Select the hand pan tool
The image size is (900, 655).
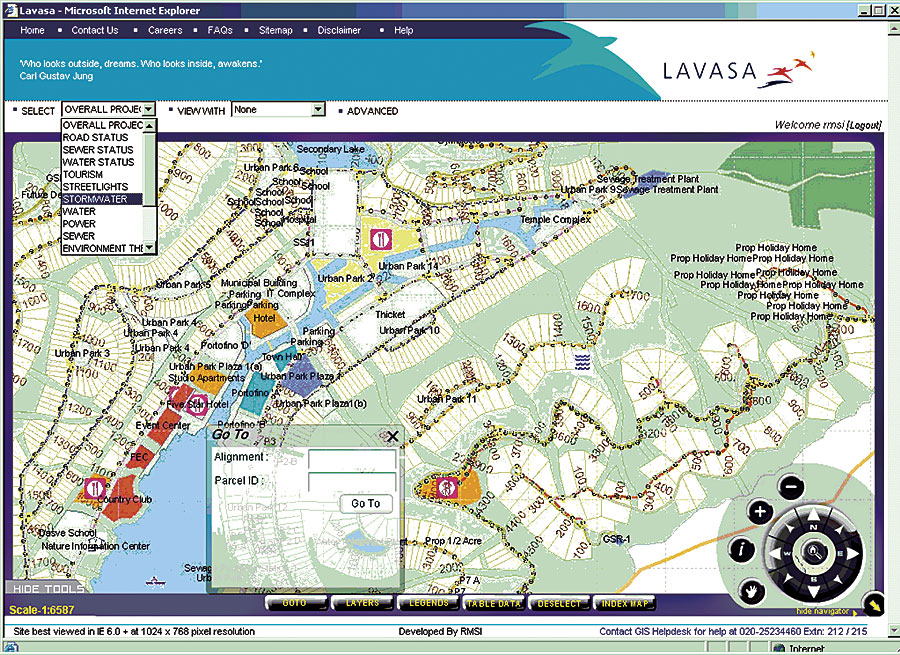752,591
